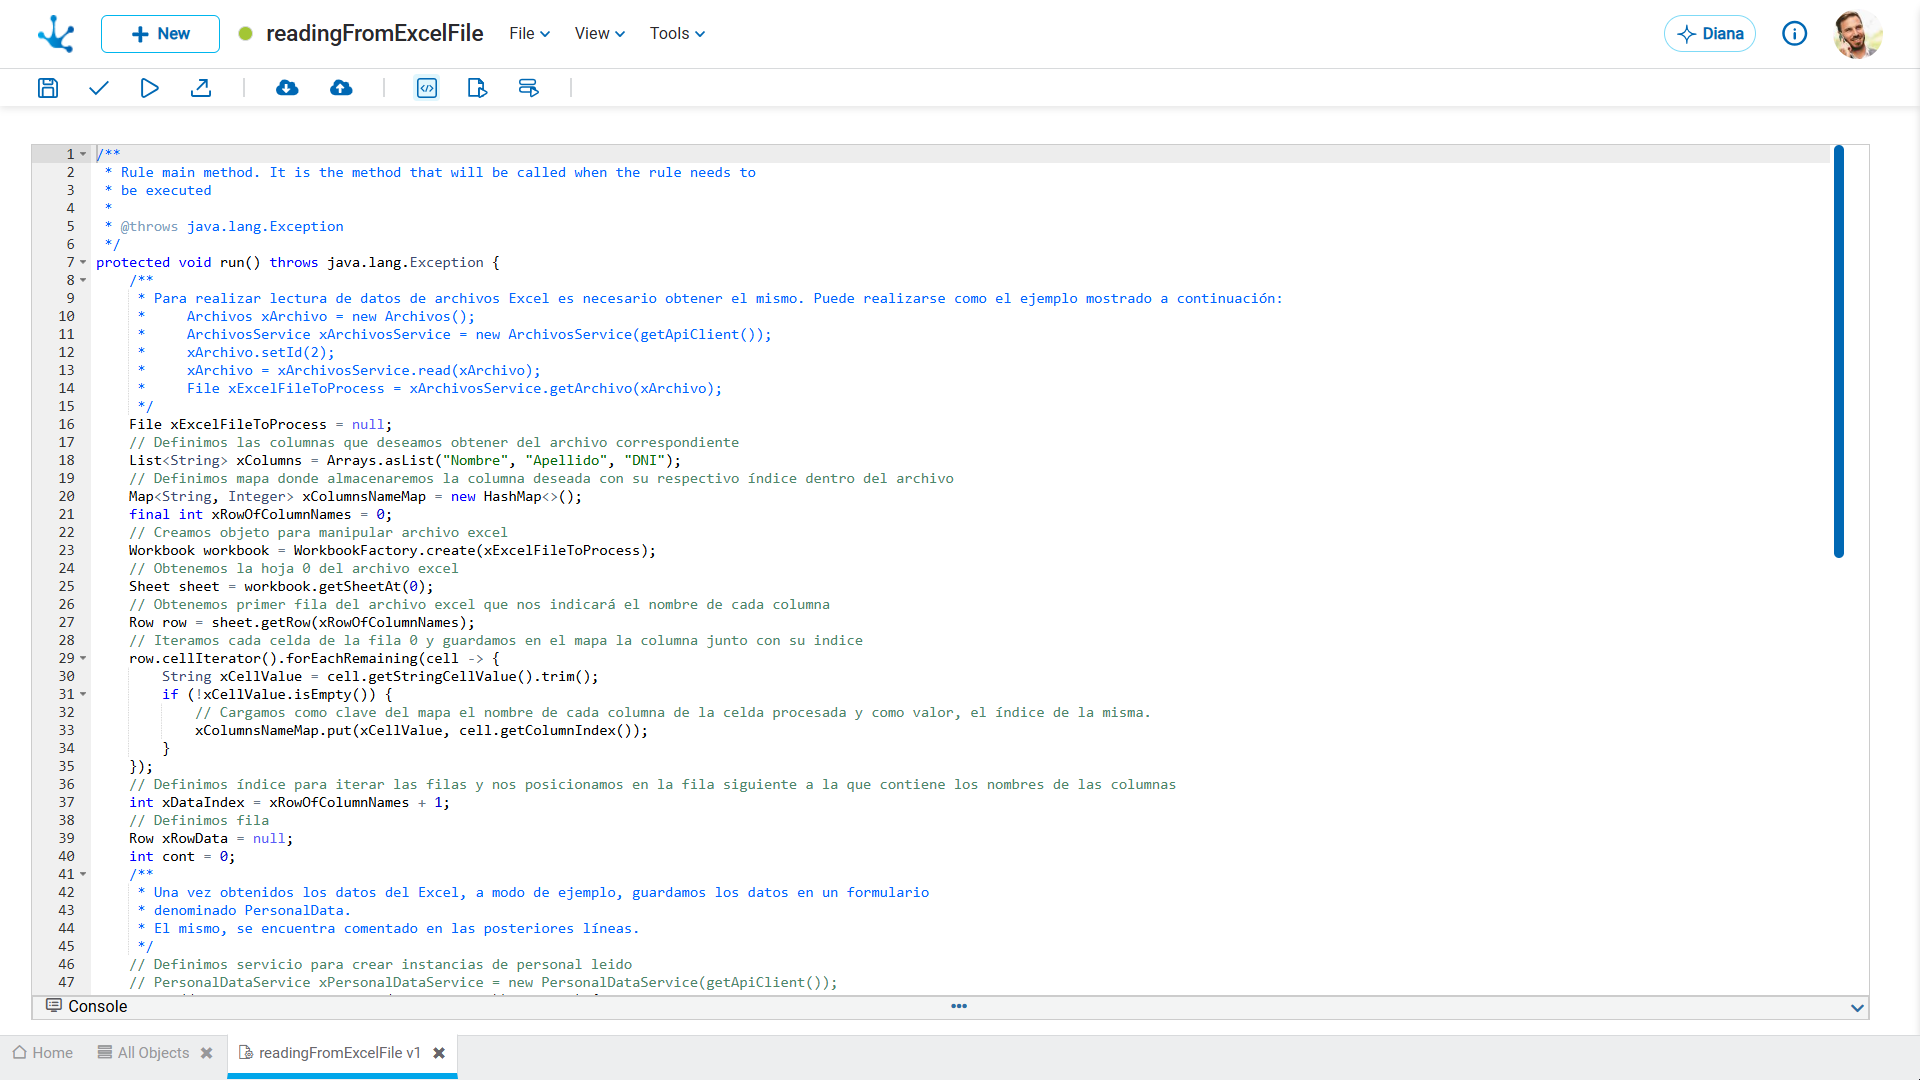This screenshot has height=1080, width=1920.
Task: Fold the if block at line 31
Action: 83,694
